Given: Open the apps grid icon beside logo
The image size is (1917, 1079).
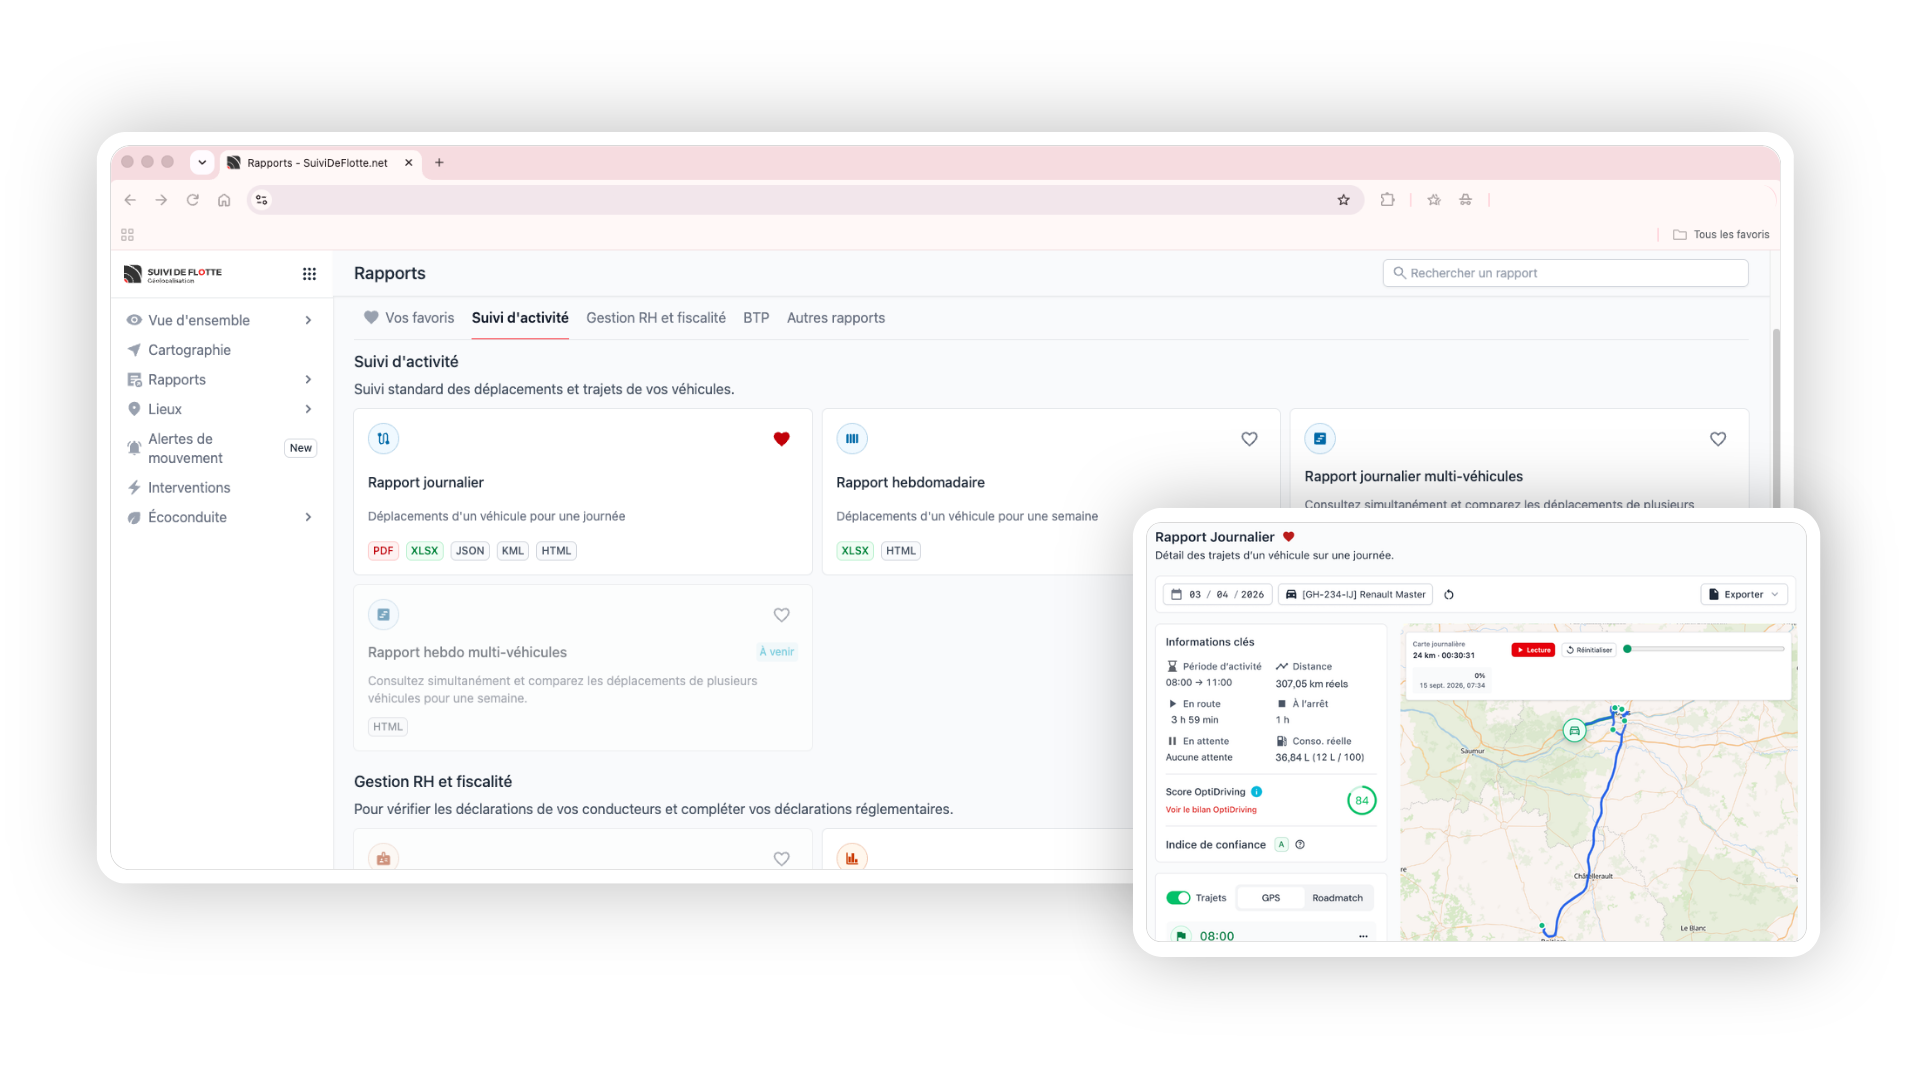Looking at the screenshot, I should (309, 274).
